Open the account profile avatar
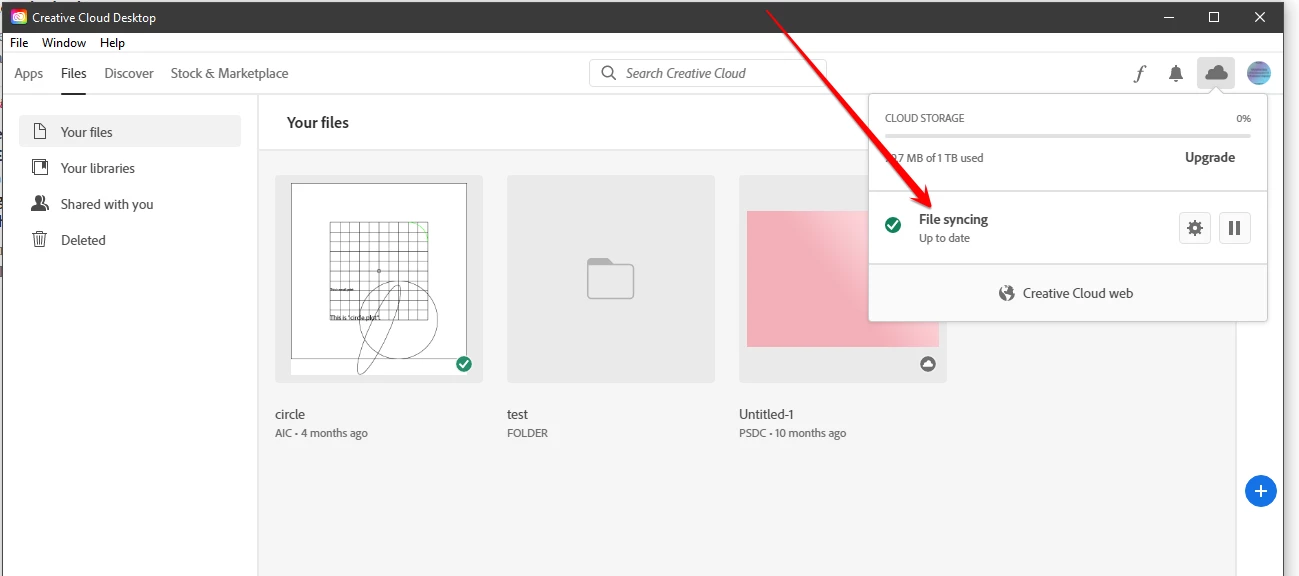 click(x=1259, y=73)
